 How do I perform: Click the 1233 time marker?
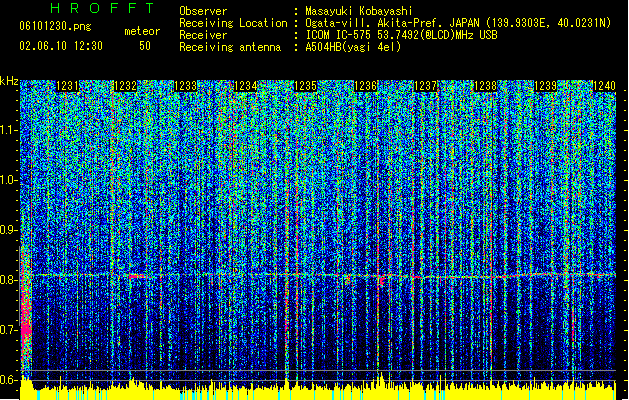[185, 87]
